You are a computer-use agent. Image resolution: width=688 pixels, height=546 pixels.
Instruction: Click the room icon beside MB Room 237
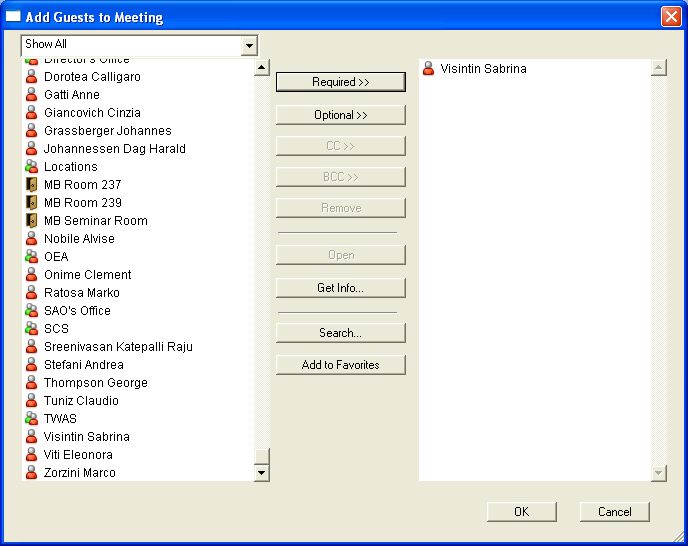31,185
